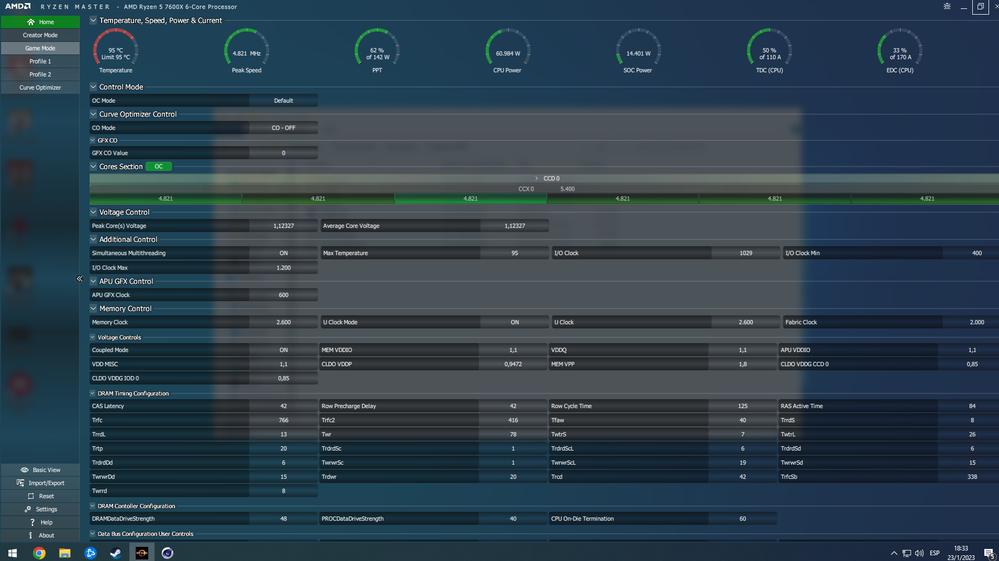Image resolution: width=999 pixels, height=561 pixels.
Task: Collapse the Control Mode section
Action: click(93, 87)
